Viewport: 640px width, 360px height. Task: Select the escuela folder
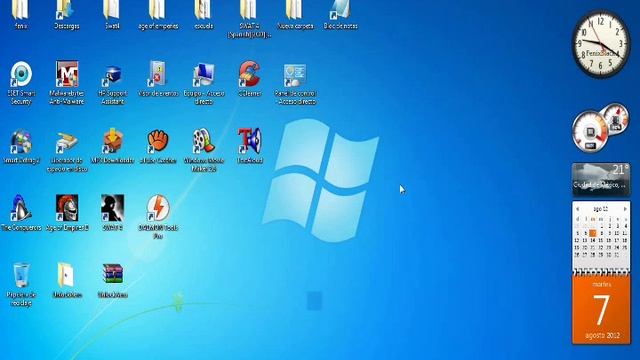pyautogui.click(x=203, y=14)
